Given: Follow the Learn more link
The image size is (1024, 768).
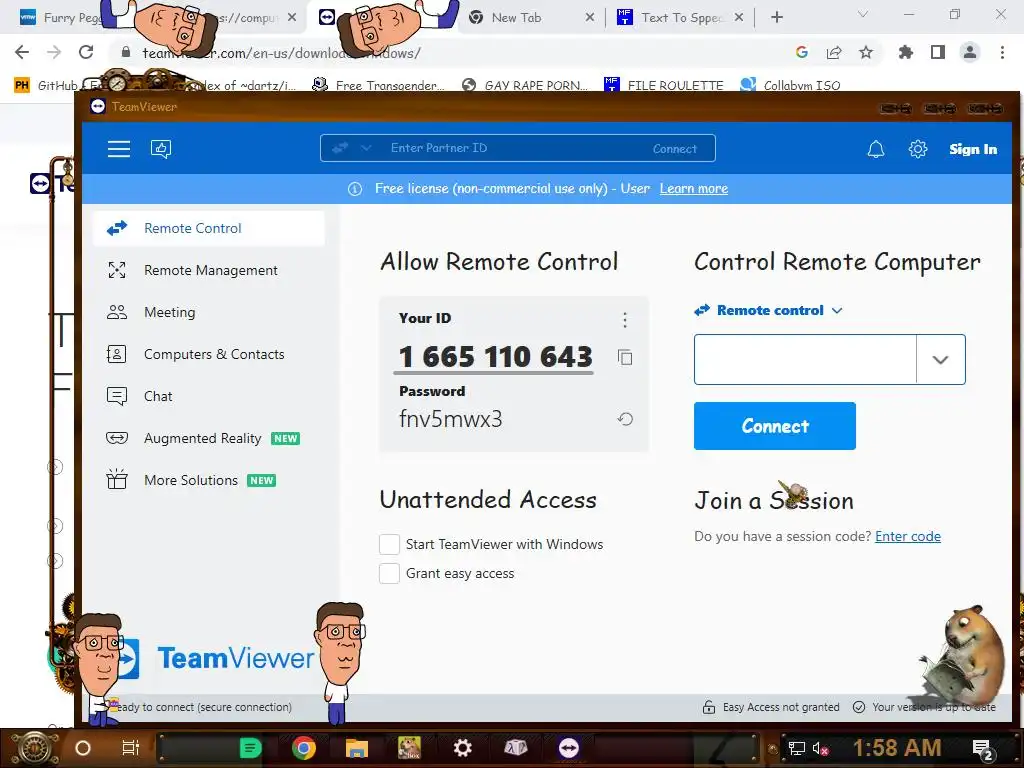Looking at the screenshot, I should point(694,189).
